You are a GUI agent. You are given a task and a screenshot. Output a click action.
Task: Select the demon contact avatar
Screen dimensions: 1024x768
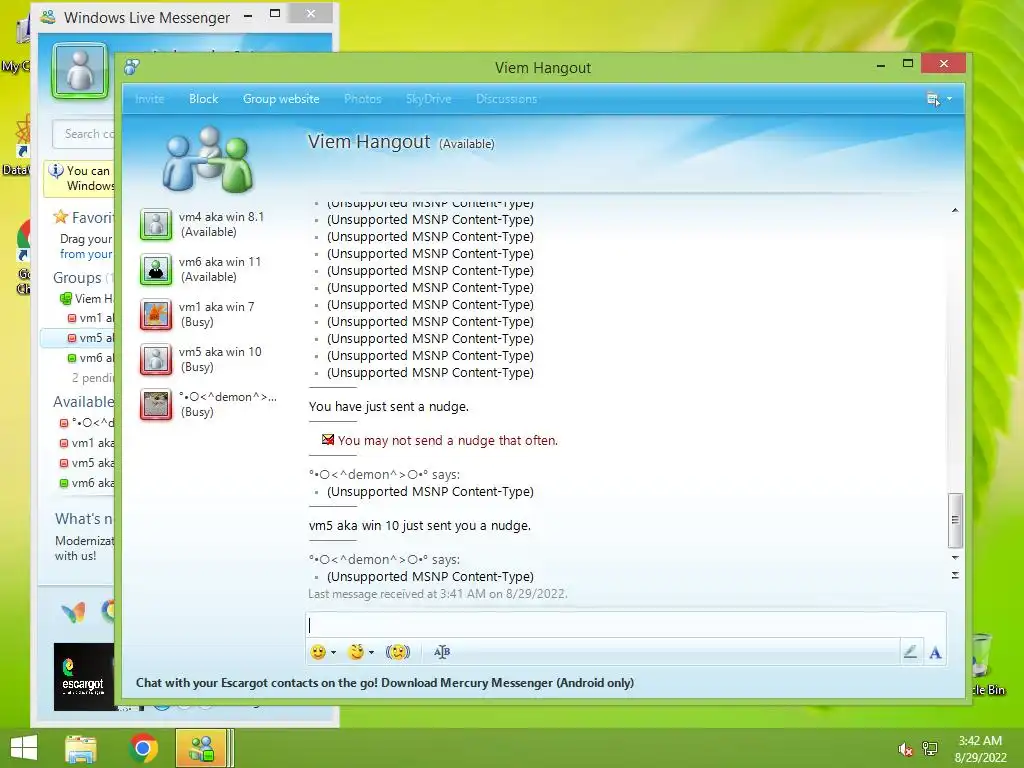point(156,404)
